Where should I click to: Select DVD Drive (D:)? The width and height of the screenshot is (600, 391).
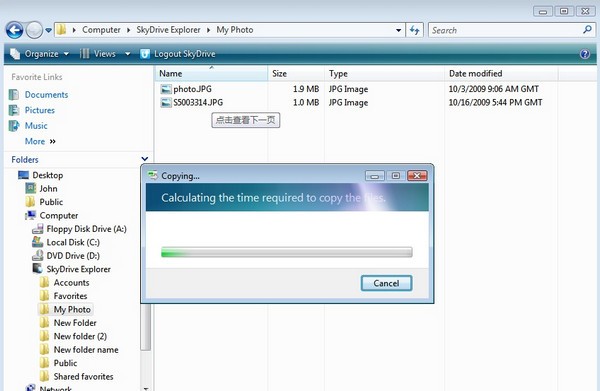coord(73,256)
